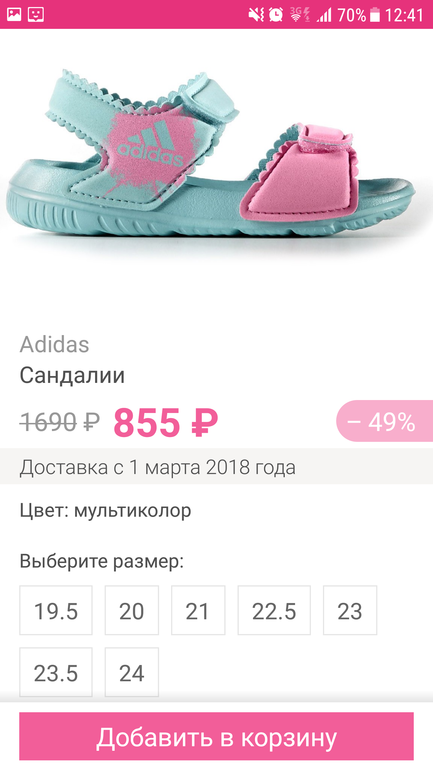The height and width of the screenshot is (770, 433).
Task: Tap the gallery notification icon in status bar
Action: tap(14, 14)
